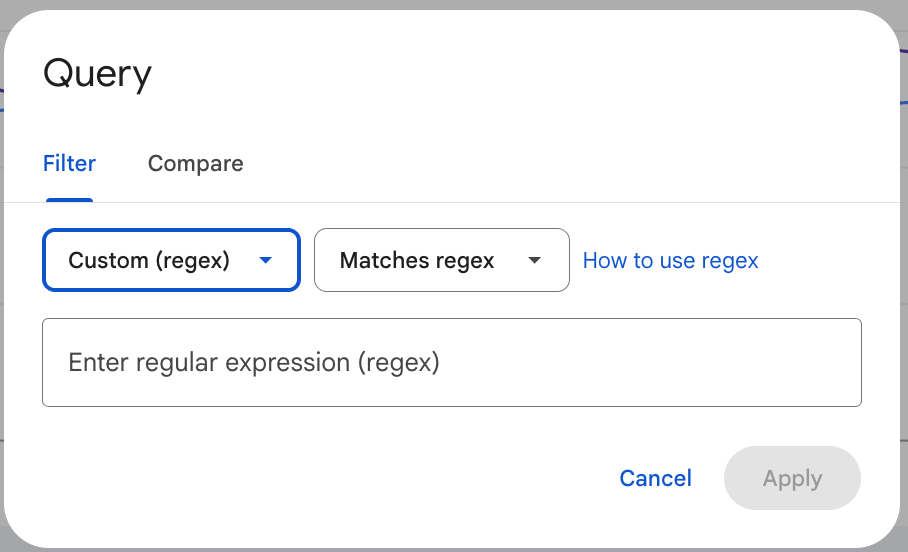Click the Matches regex caret arrow
The width and height of the screenshot is (908, 552).
click(535, 260)
